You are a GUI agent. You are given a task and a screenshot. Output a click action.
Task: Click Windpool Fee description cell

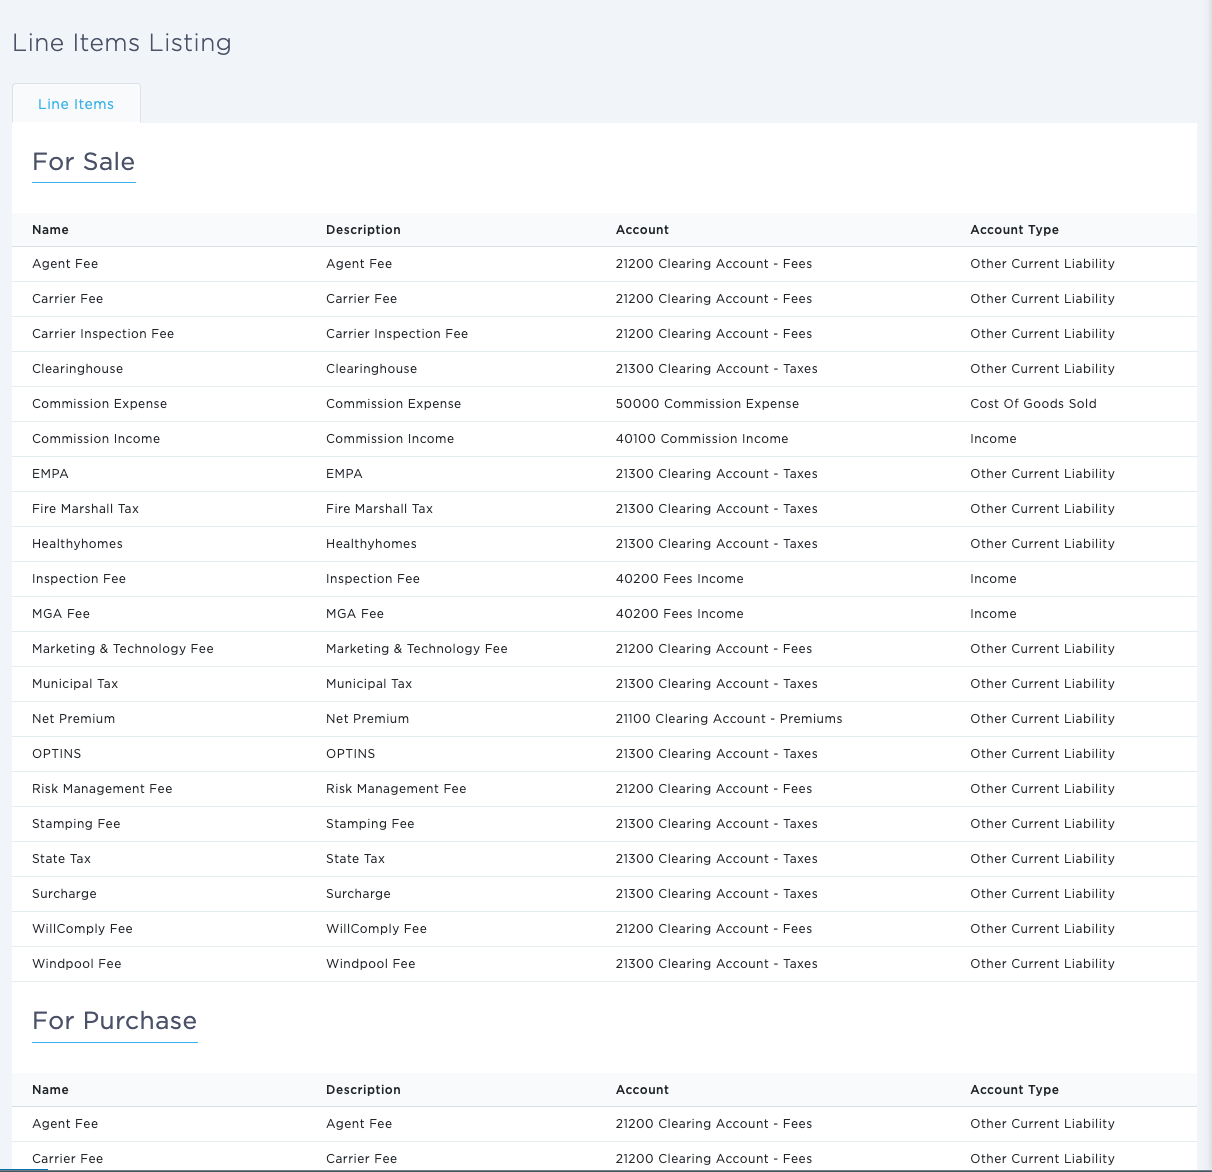click(370, 964)
